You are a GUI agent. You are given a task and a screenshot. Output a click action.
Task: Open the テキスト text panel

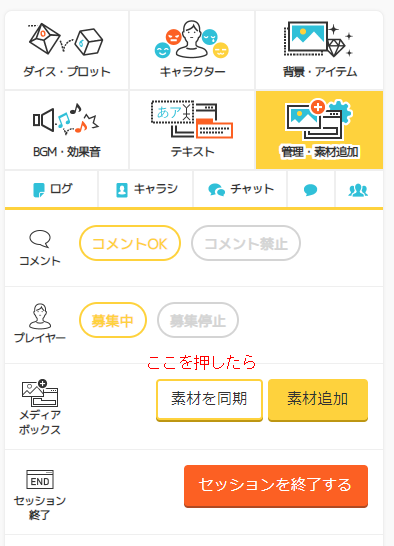[192, 130]
